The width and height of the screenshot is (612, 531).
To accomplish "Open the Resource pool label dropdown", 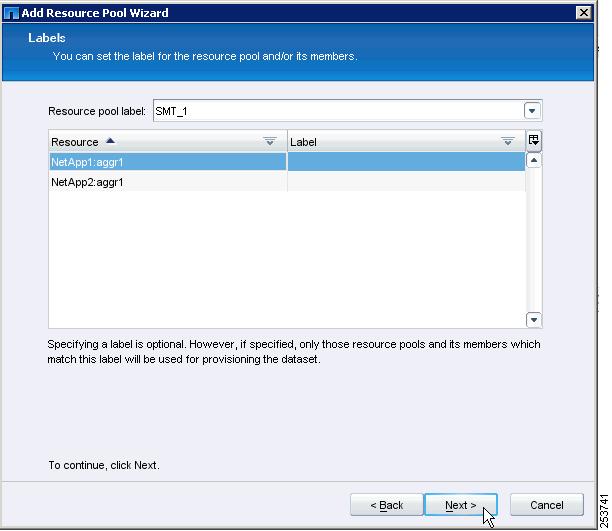I will (532, 111).
